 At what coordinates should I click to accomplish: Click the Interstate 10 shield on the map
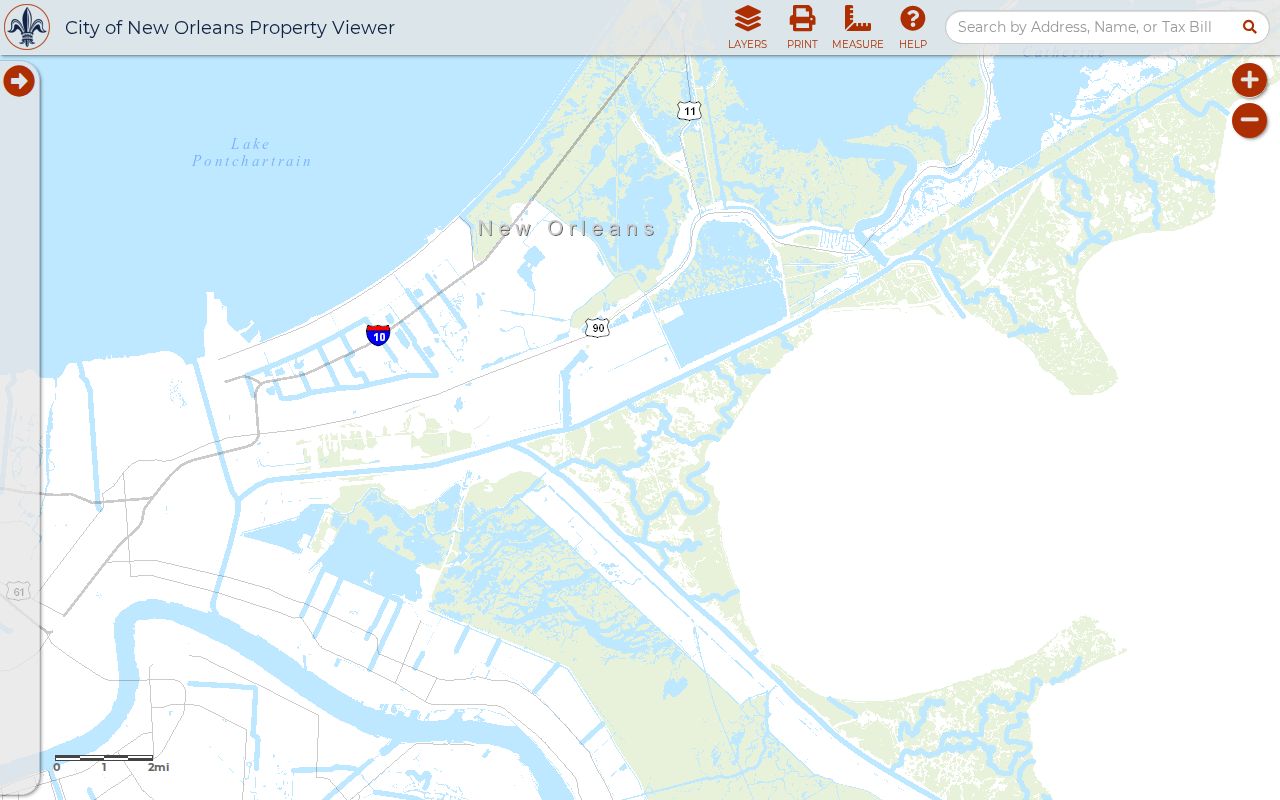click(x=378, y=335)
